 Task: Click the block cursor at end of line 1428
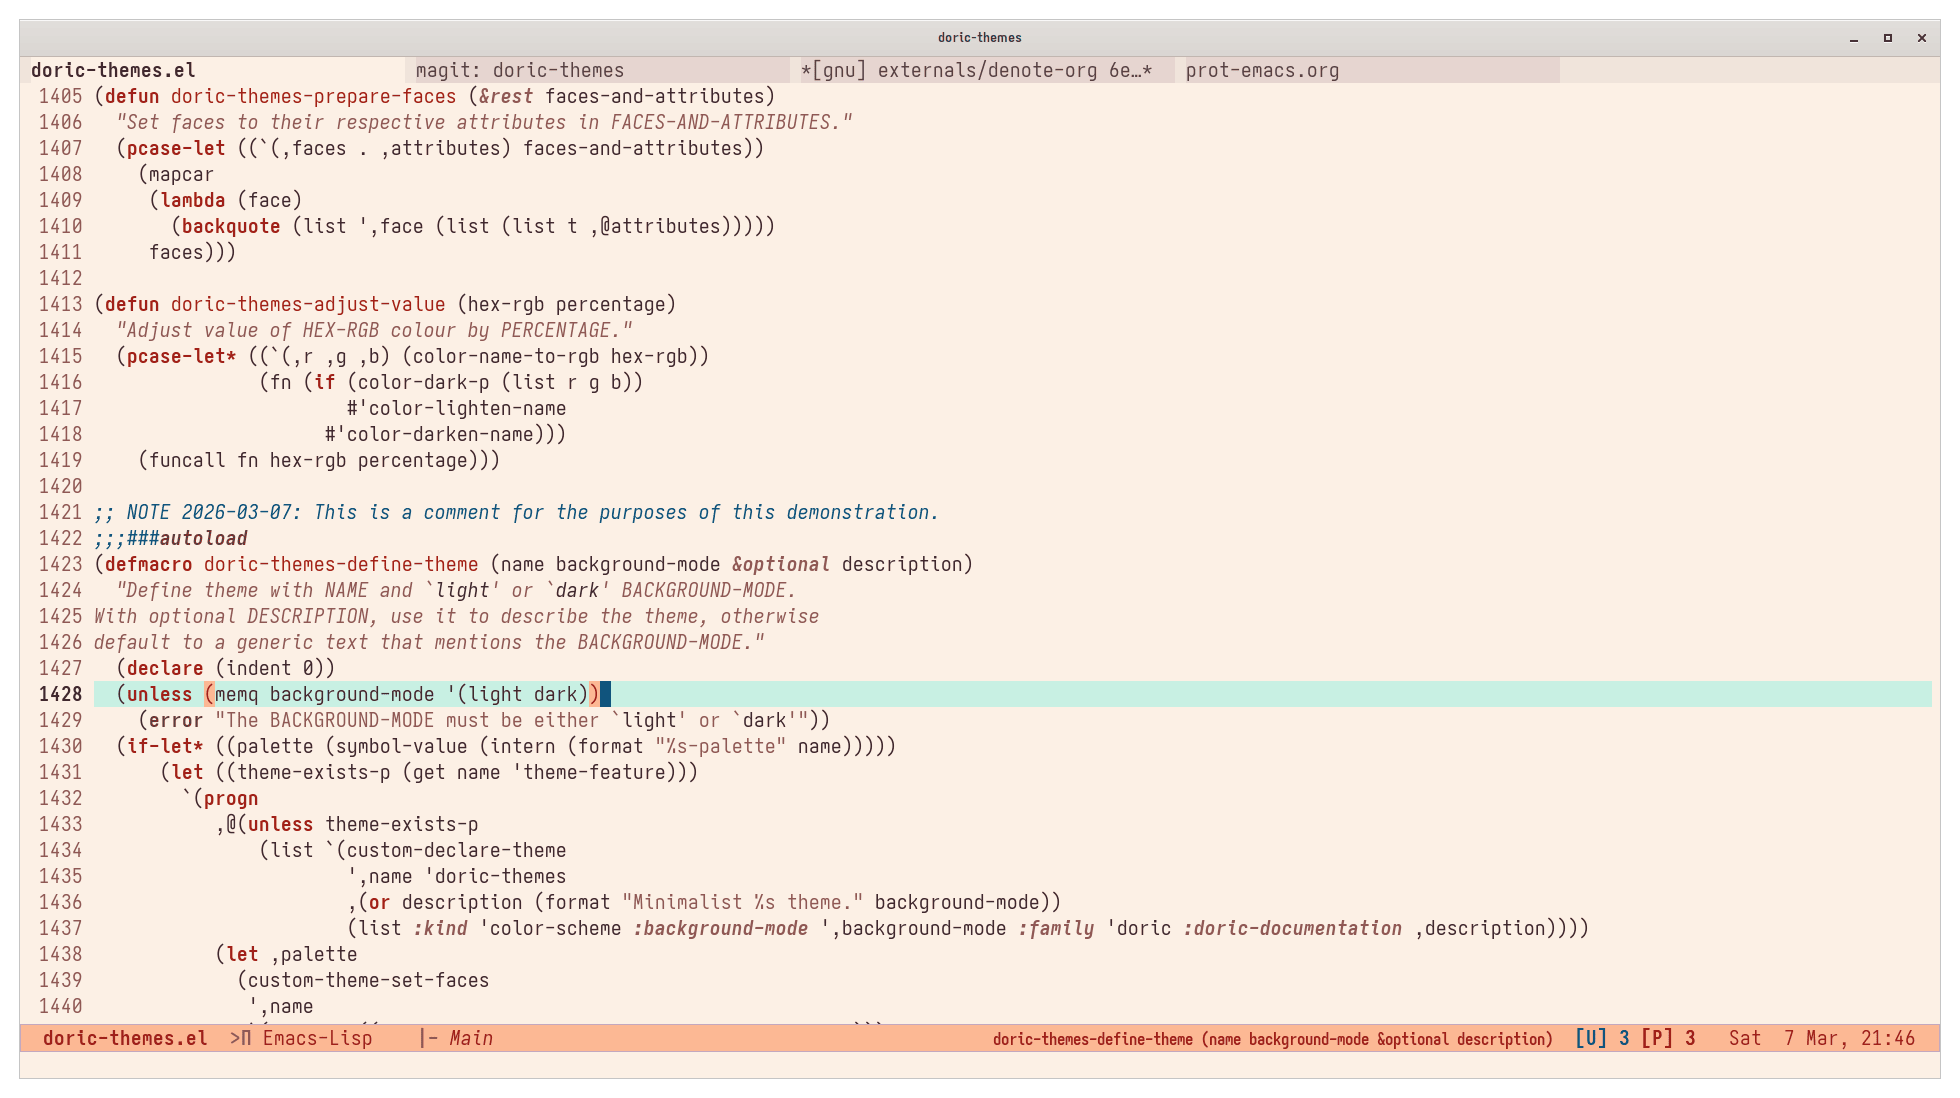click(x=605, y=694)
